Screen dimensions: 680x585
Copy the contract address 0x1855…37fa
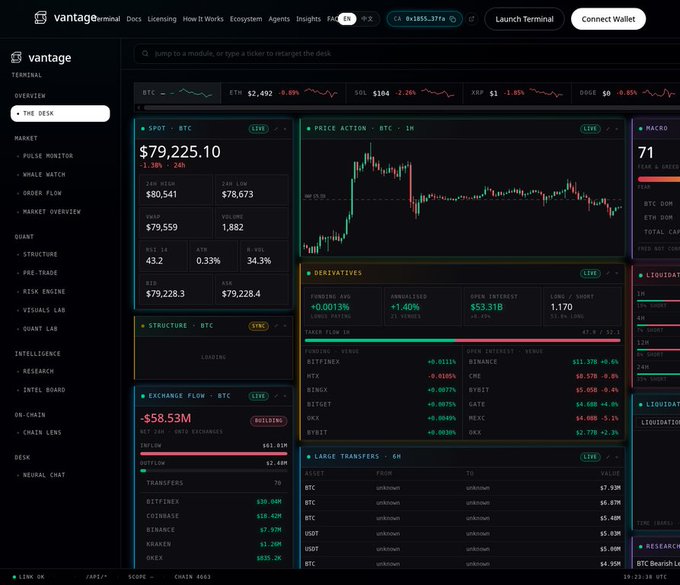tap(452, 19)
